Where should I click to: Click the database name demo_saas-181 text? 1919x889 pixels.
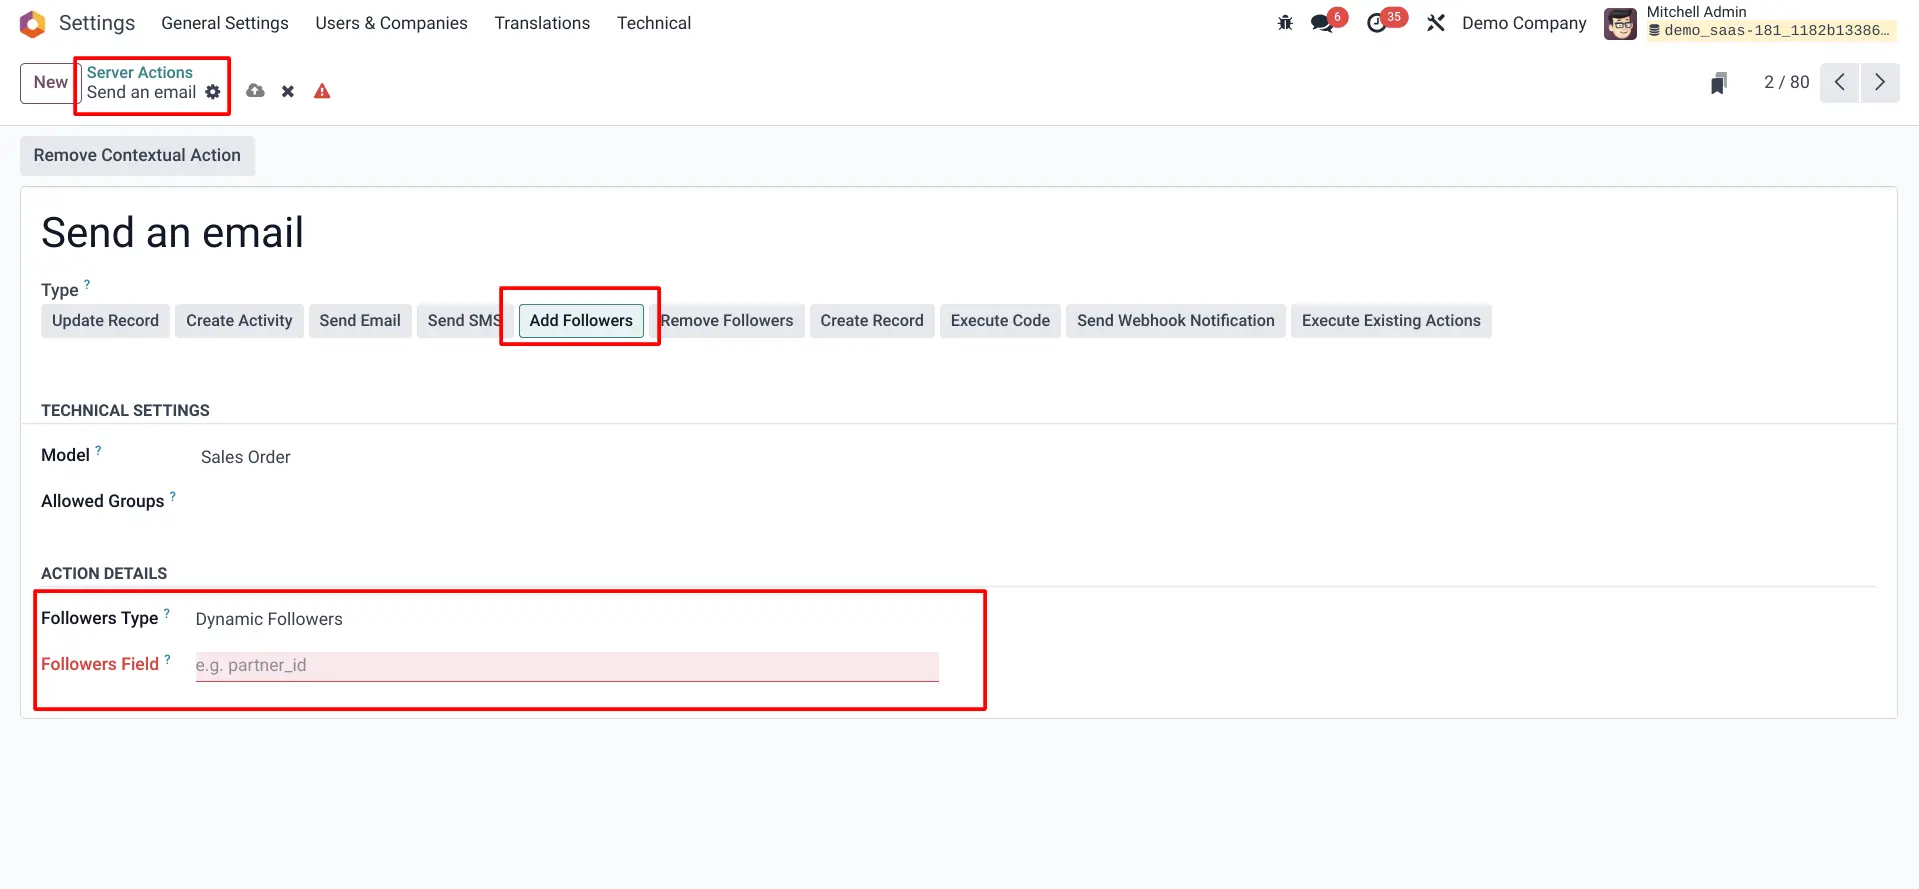pos(1777,31)
